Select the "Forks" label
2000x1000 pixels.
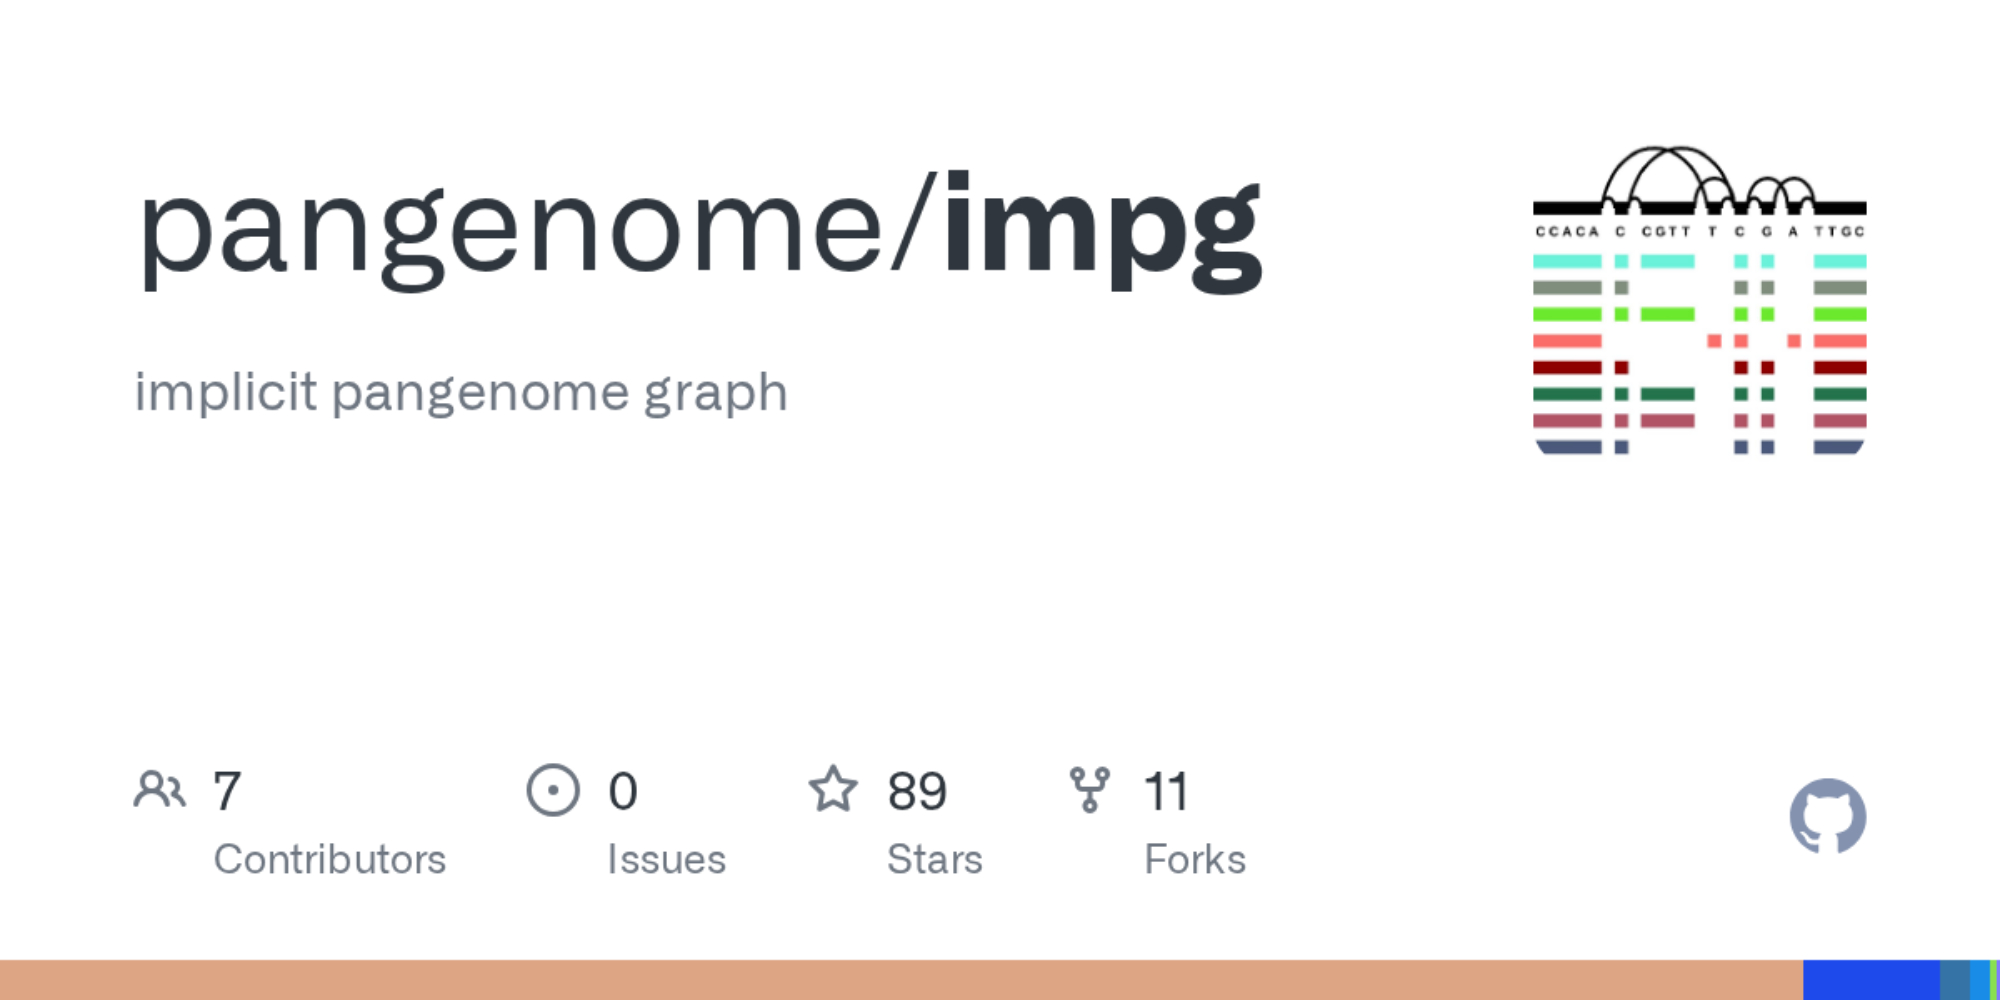(x=1195, y=860)
